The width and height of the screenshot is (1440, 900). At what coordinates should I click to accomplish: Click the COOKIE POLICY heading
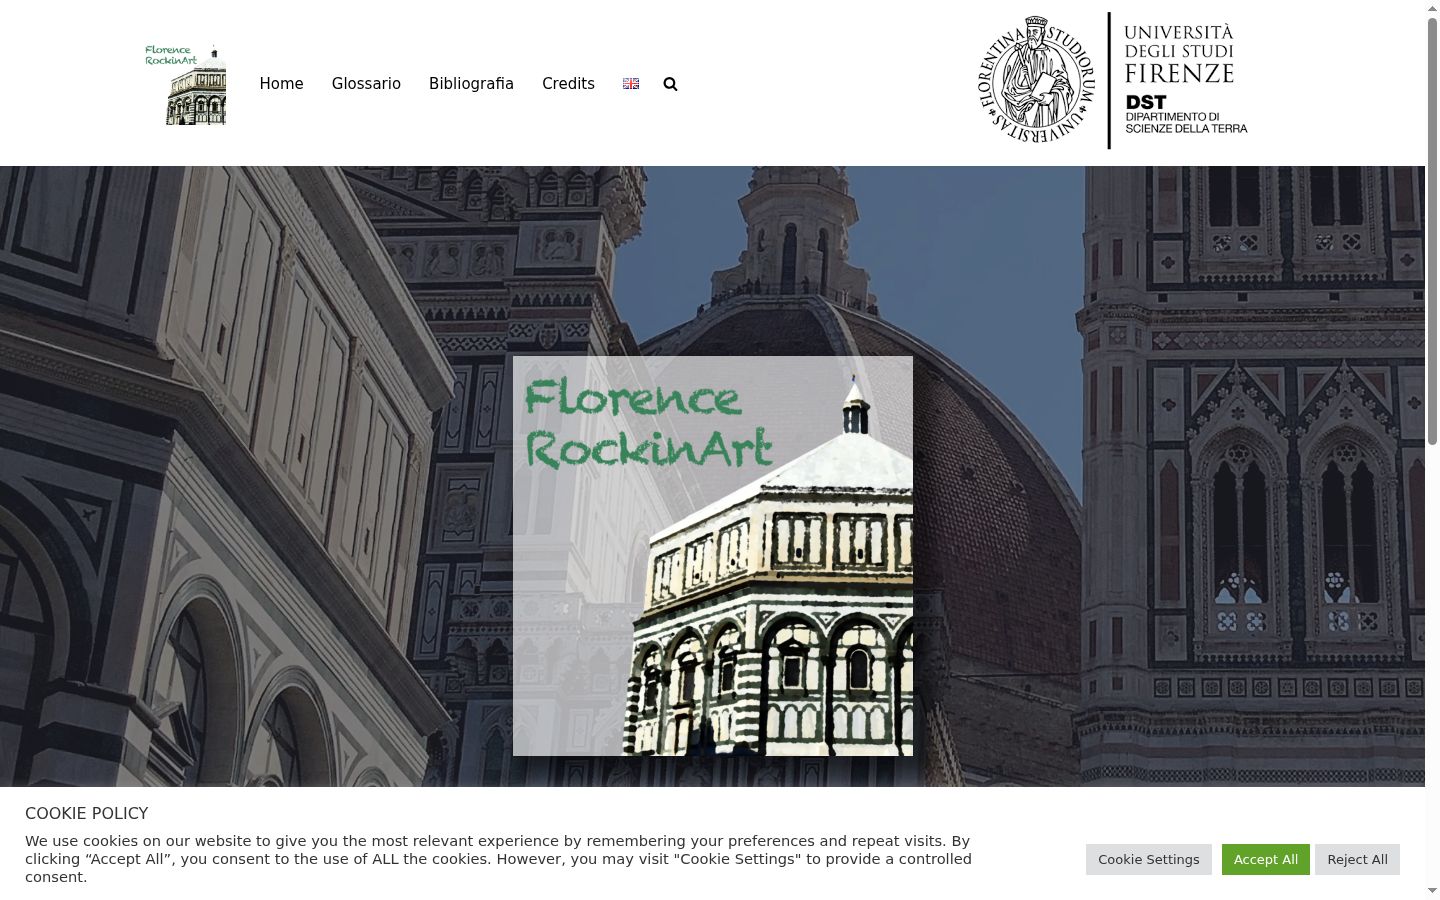click(x=87, y=814)
